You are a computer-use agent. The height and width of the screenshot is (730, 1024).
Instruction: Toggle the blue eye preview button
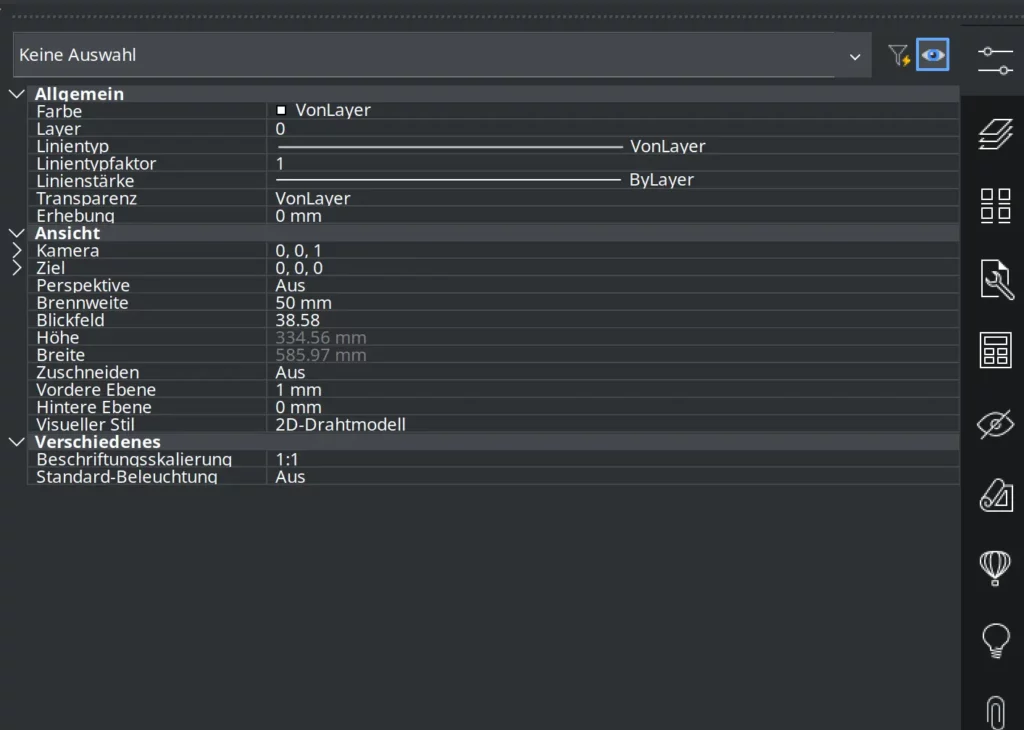pos(933,55)
